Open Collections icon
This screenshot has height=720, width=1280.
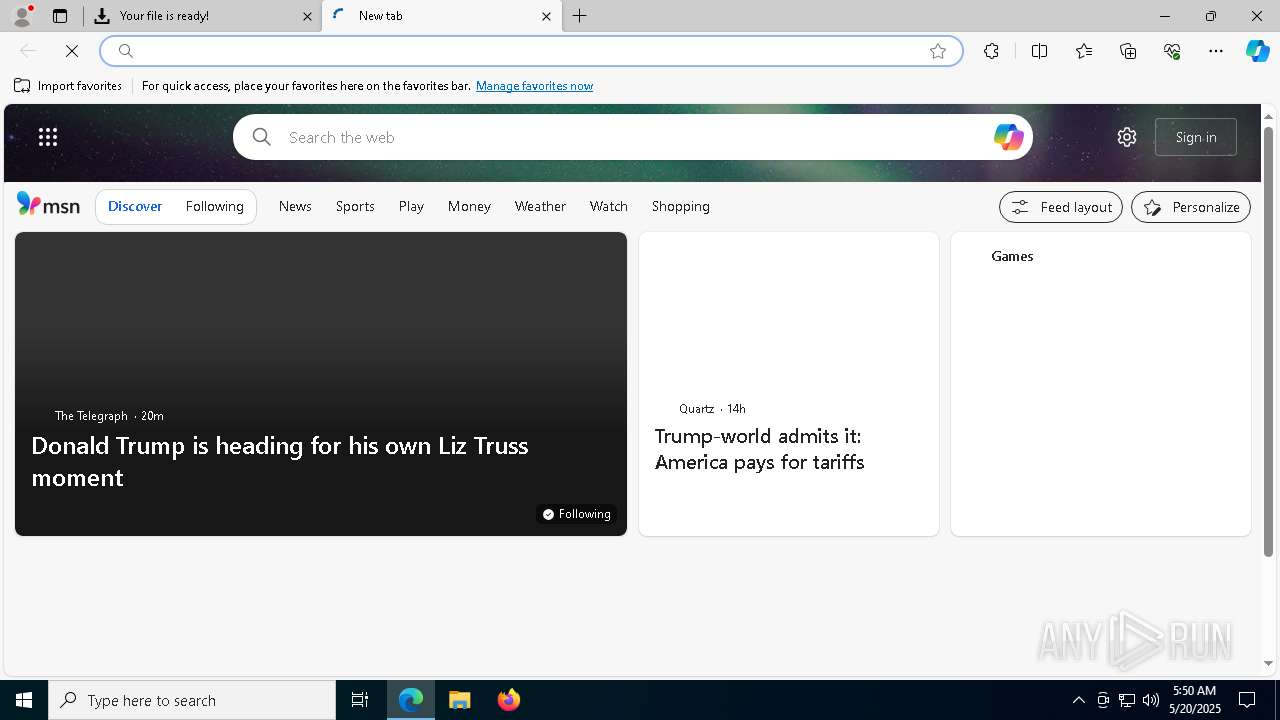pos(1128,51)
